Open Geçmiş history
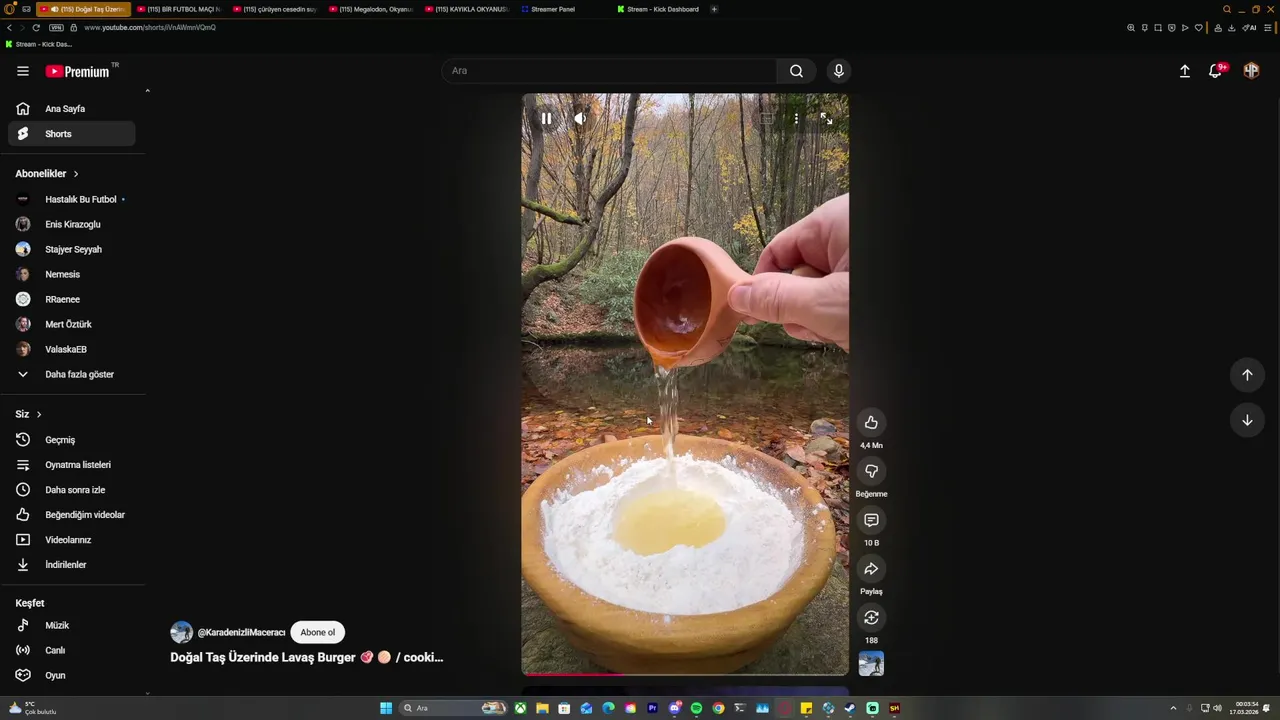The image size is (1280, 720). click(x=72, y=440)
